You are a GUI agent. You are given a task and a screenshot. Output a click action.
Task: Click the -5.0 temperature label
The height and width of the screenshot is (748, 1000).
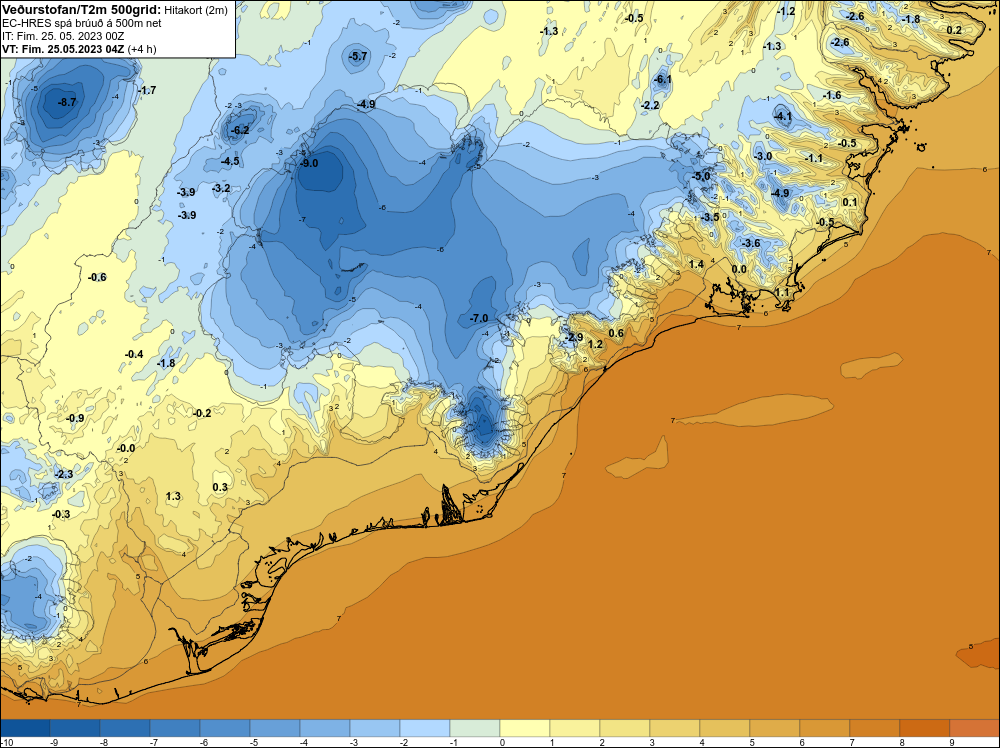point(701,177)
